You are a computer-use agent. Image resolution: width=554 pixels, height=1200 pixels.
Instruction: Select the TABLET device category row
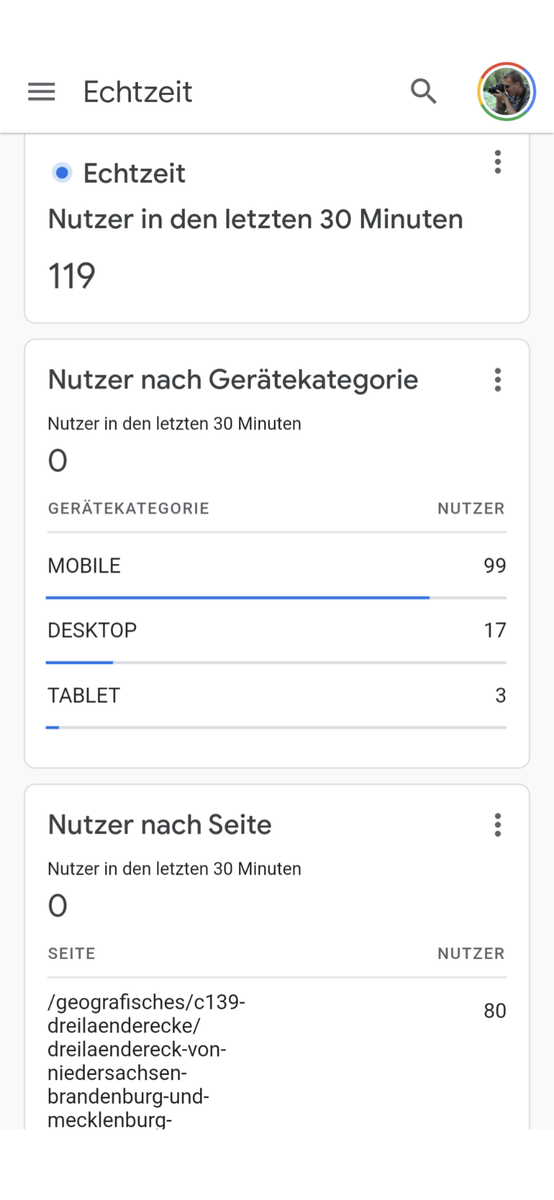tap(277, 696)
